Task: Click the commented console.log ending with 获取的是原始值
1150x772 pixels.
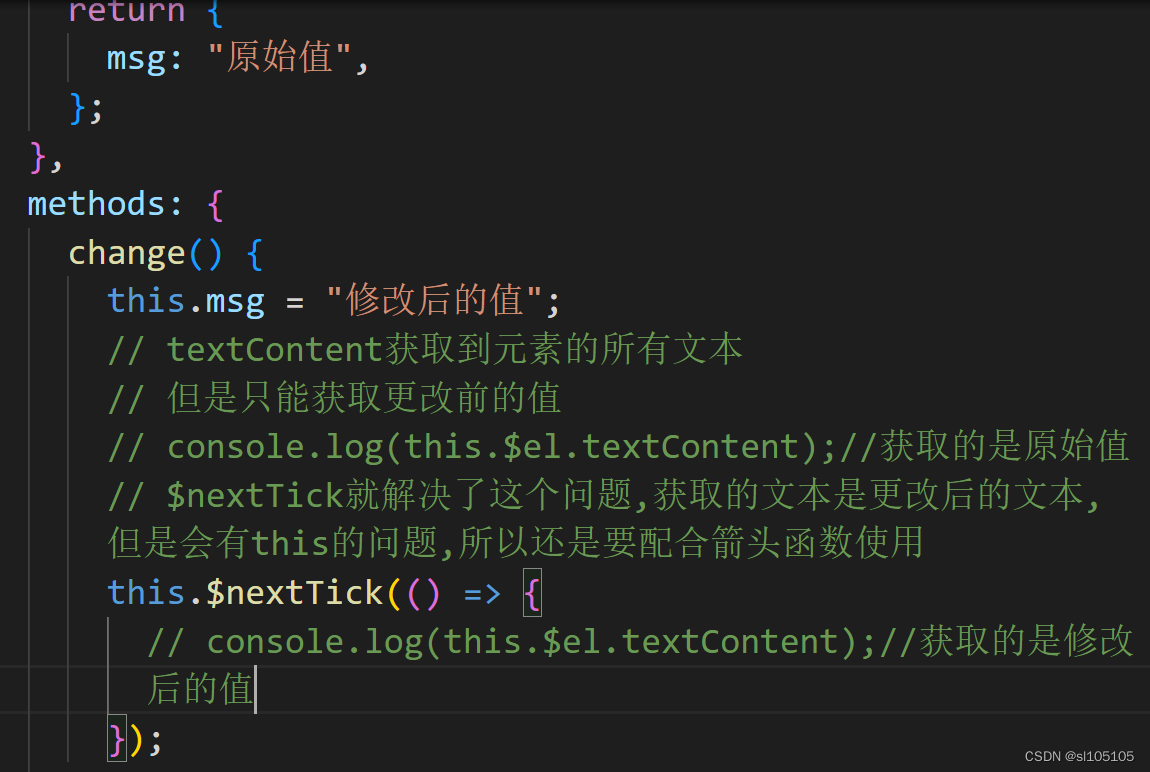Action: click(x=618, y=446)
